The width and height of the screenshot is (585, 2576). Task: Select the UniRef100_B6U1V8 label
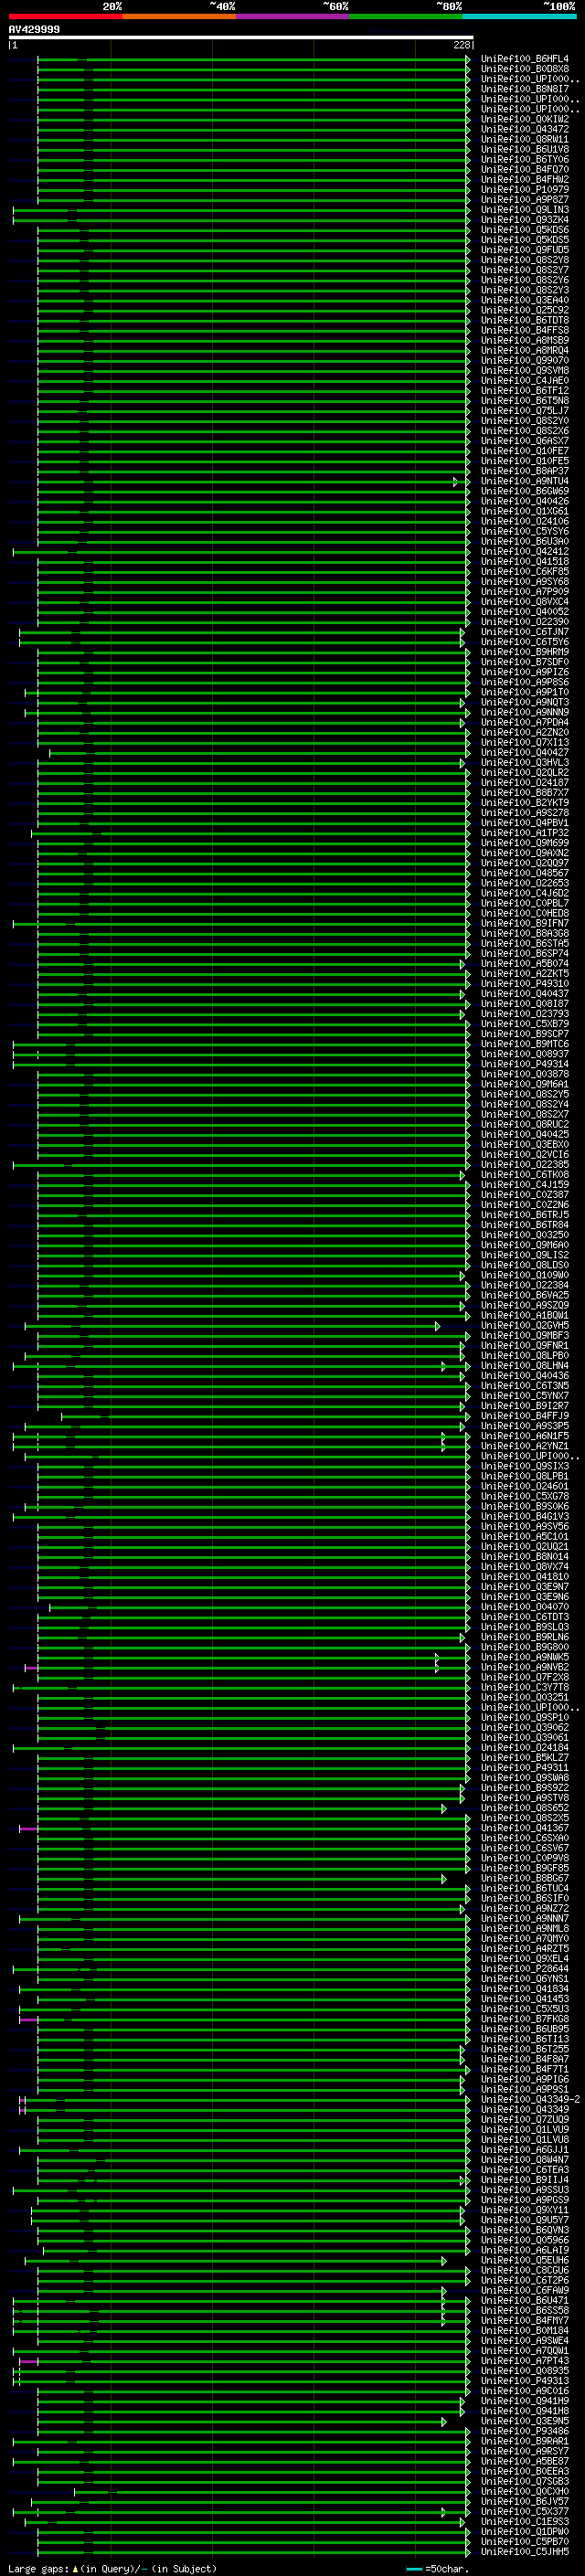coord(525,149)
